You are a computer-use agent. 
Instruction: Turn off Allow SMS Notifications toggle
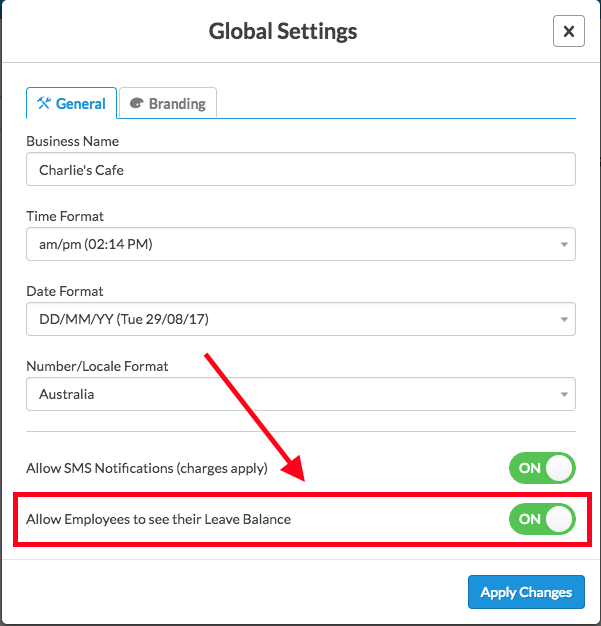coord(542,468)
